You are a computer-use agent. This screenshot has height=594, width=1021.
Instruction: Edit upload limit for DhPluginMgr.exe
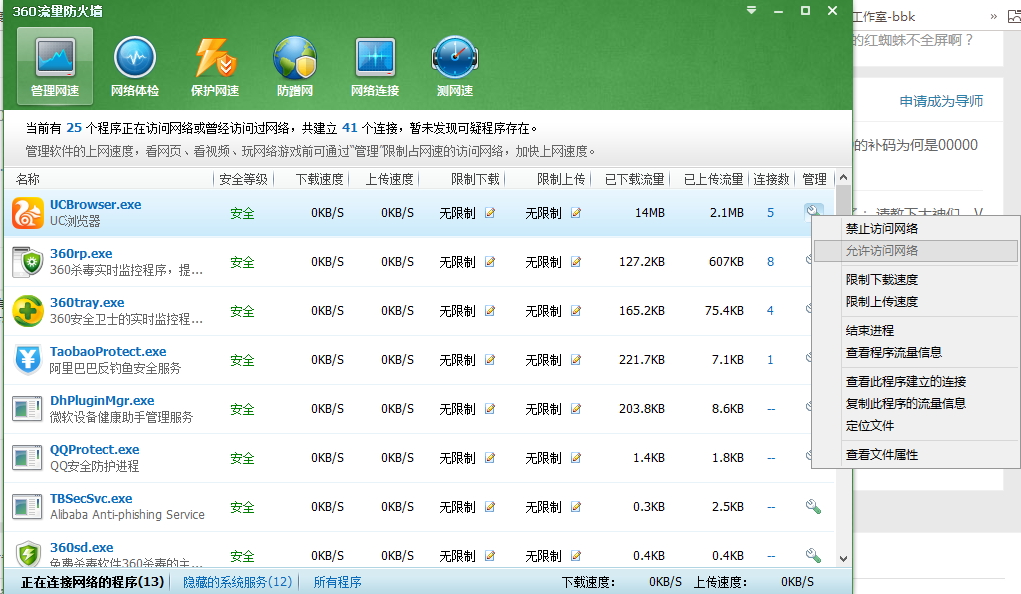click(576, 409)
